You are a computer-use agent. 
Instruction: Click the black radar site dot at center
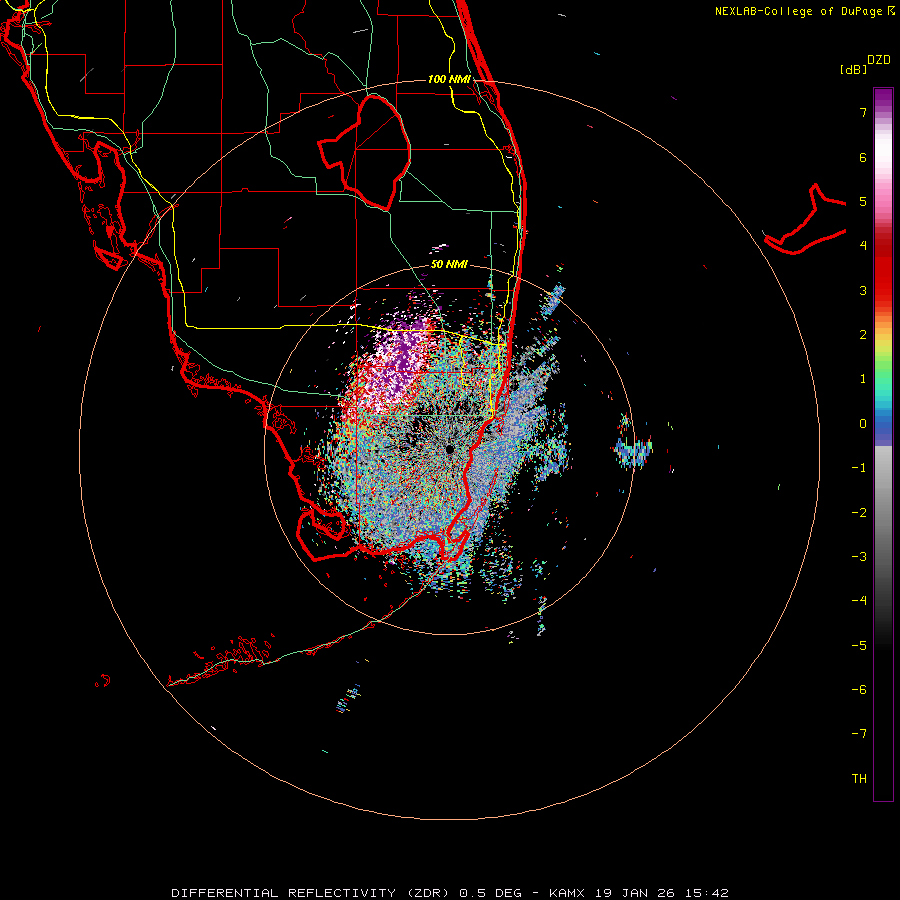pyautogui.click(x=450, y=449)
